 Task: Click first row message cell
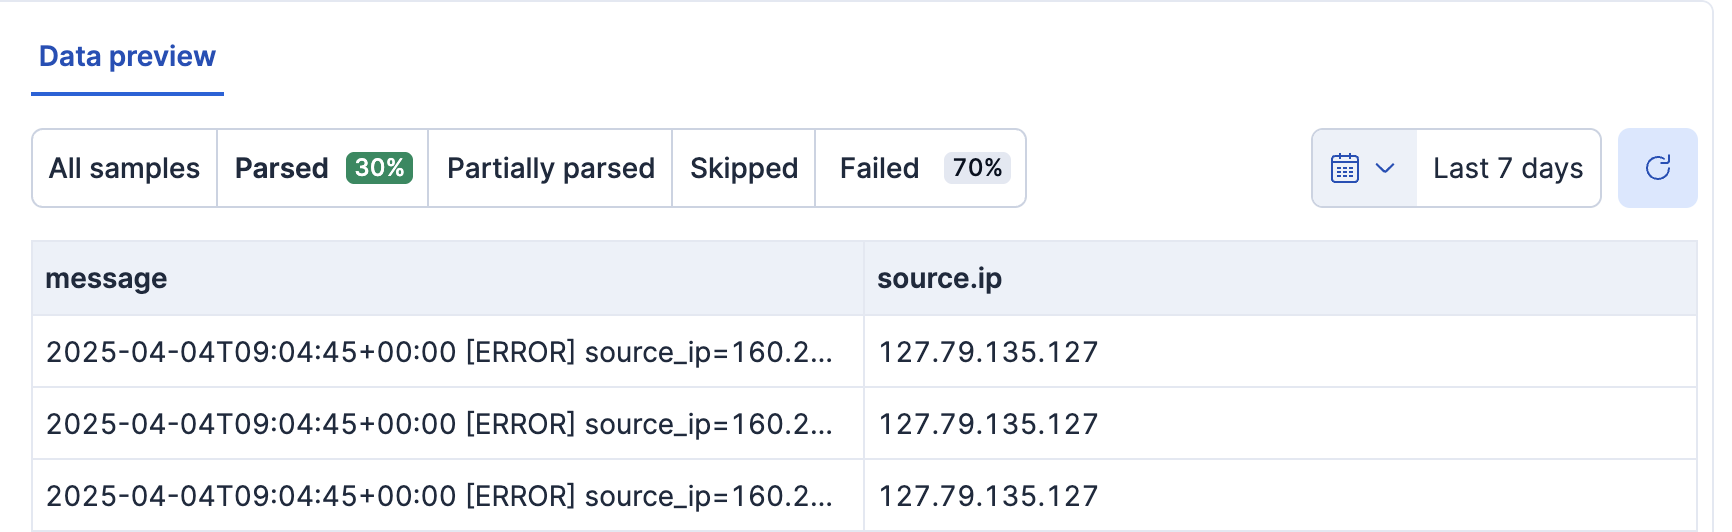pyautogui.click(x=439, y=352)
